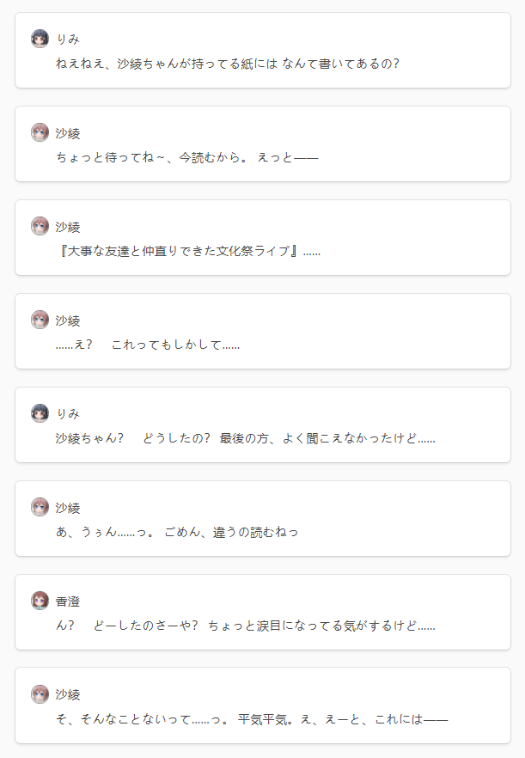Click りみ's avatar beside '沙綾ちゃん？どうしたの' line
525x758 pixels.
pos(40,413)
